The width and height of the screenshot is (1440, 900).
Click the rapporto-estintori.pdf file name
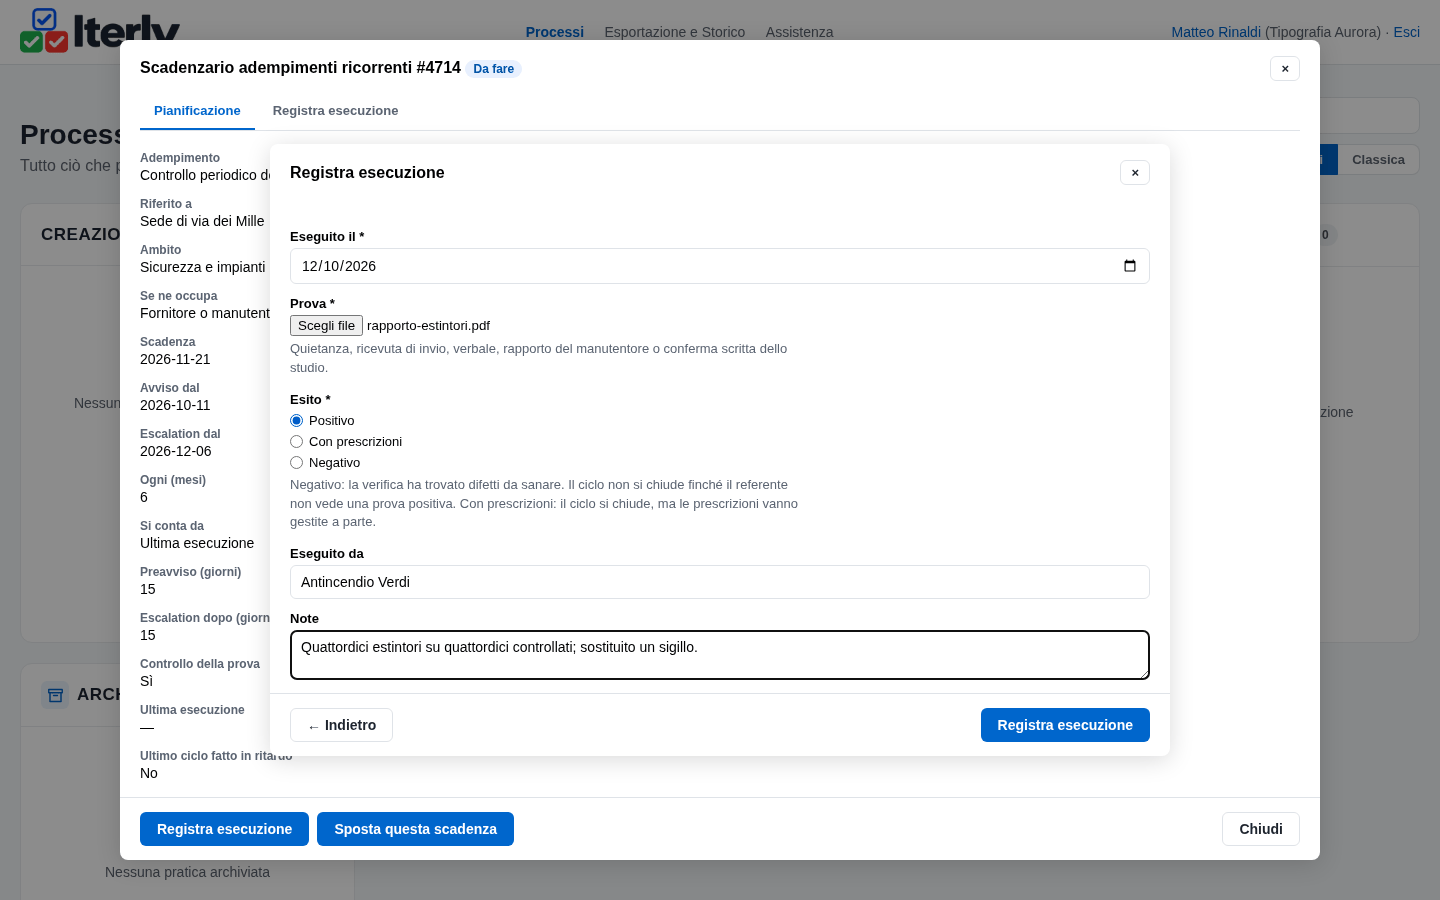click(x=428, y=326)
